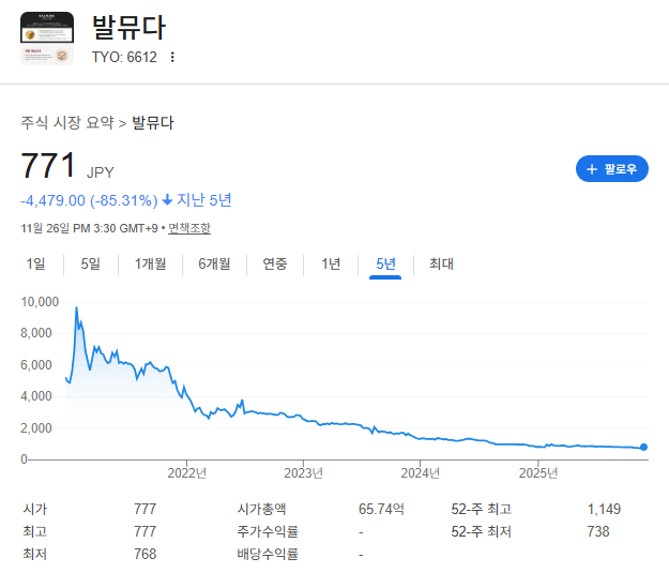Screen dimensions: 669x573
Task: Select the 1년 time range tab
Action: point(331,264)
